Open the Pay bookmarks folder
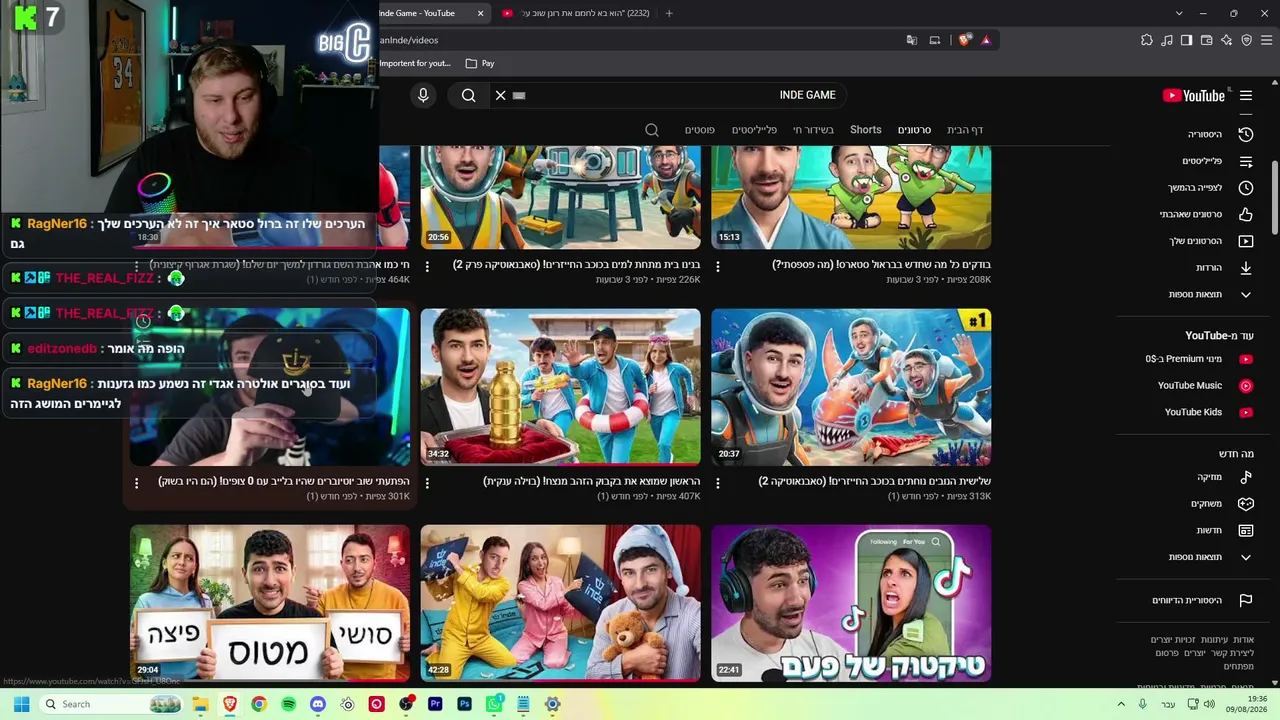Screen dimensions: 1280x720 click(480, 63)
